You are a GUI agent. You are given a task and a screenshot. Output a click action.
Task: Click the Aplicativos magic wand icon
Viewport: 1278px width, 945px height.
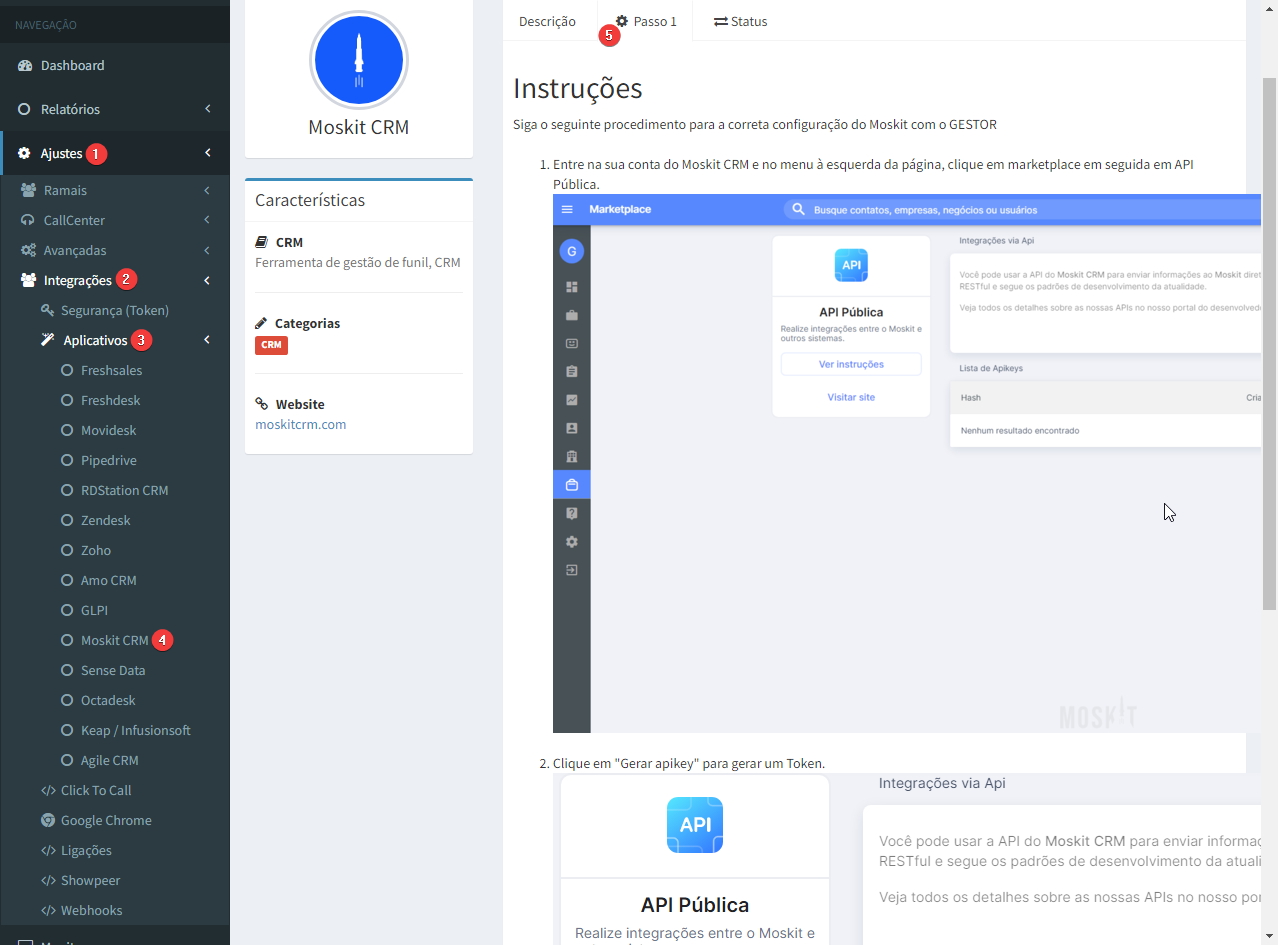[47, 341]
